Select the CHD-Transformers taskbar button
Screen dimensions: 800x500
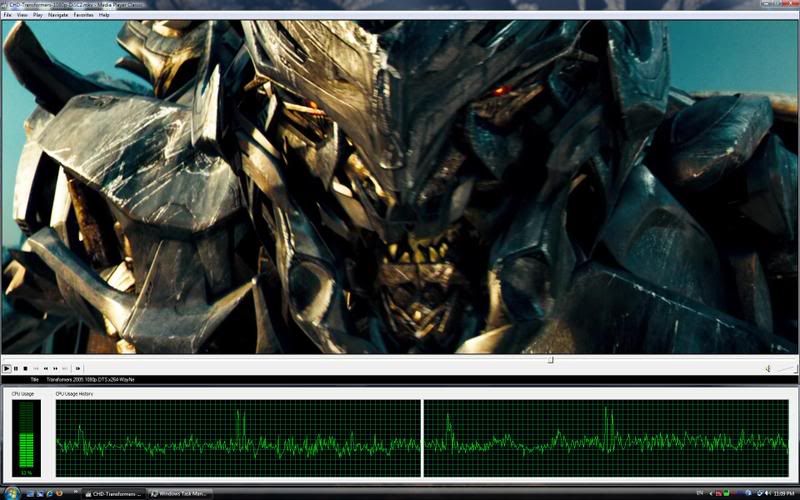(x=113, y=493)
